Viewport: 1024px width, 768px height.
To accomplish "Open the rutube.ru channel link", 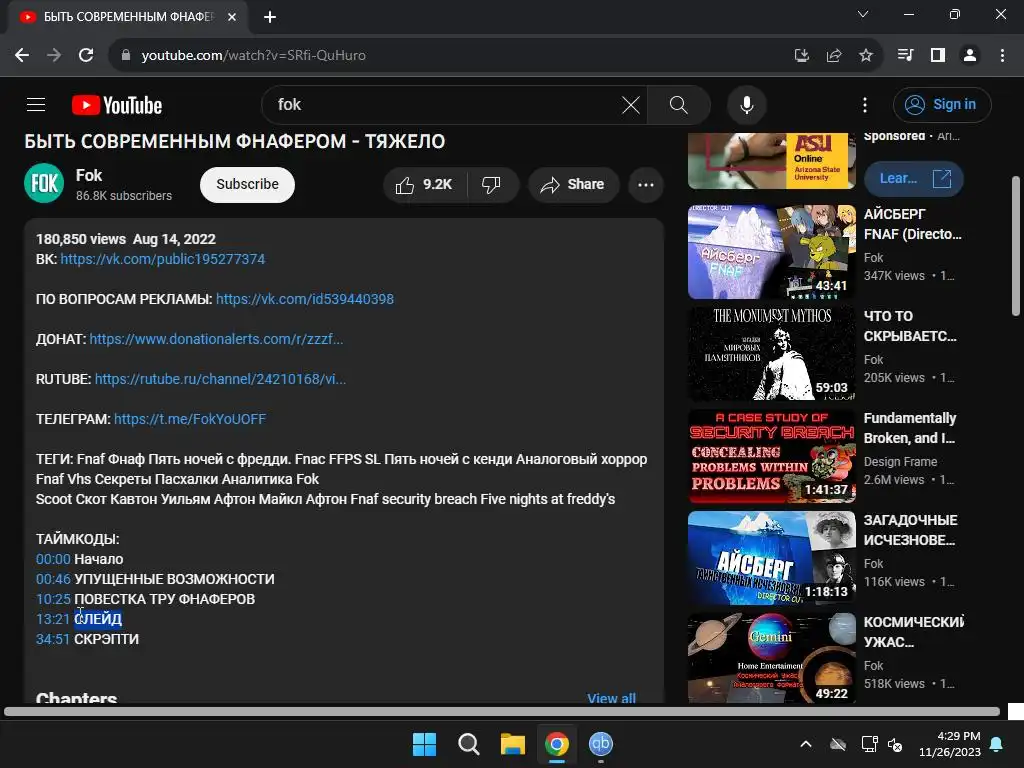I will [x=220, y=379].
